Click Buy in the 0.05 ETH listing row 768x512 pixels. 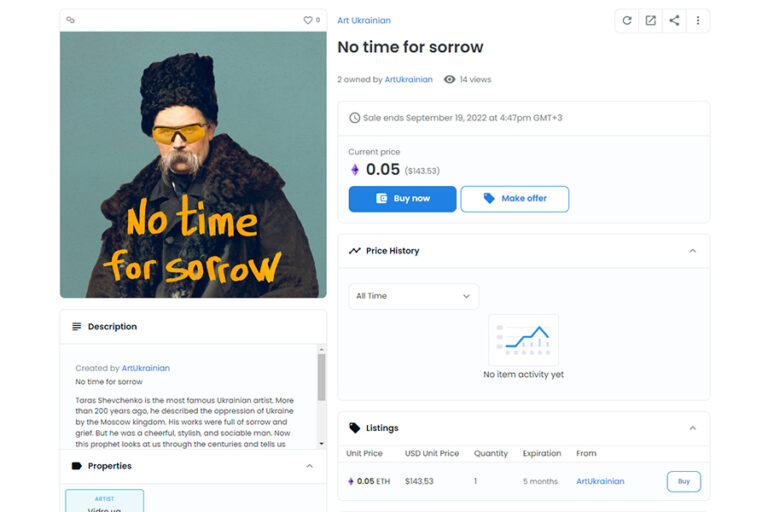pyautogui.click(x=684, y=482)
